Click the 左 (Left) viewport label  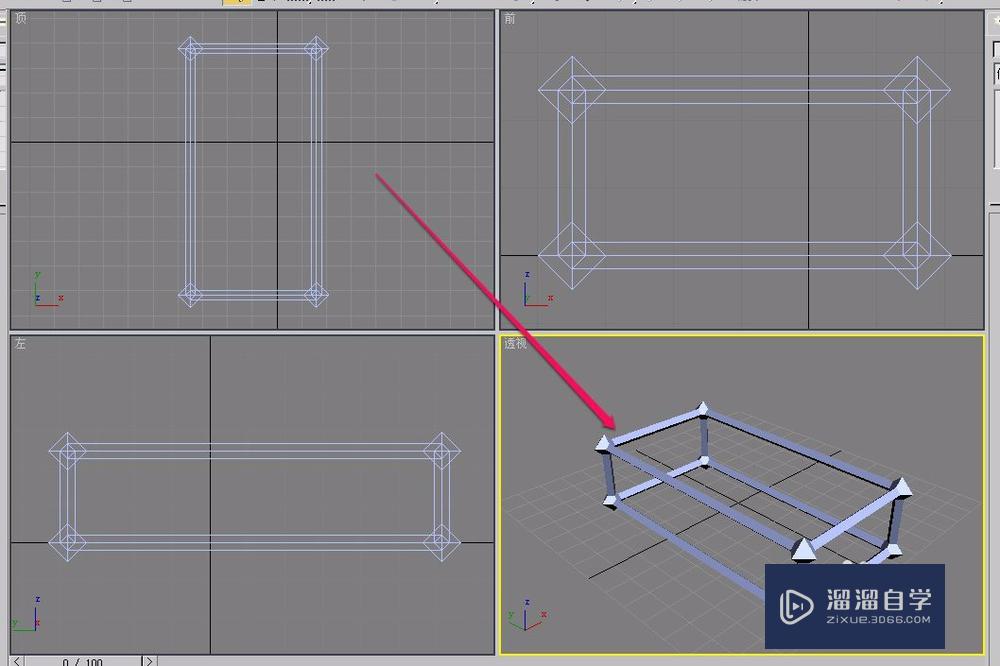point(20,343)
